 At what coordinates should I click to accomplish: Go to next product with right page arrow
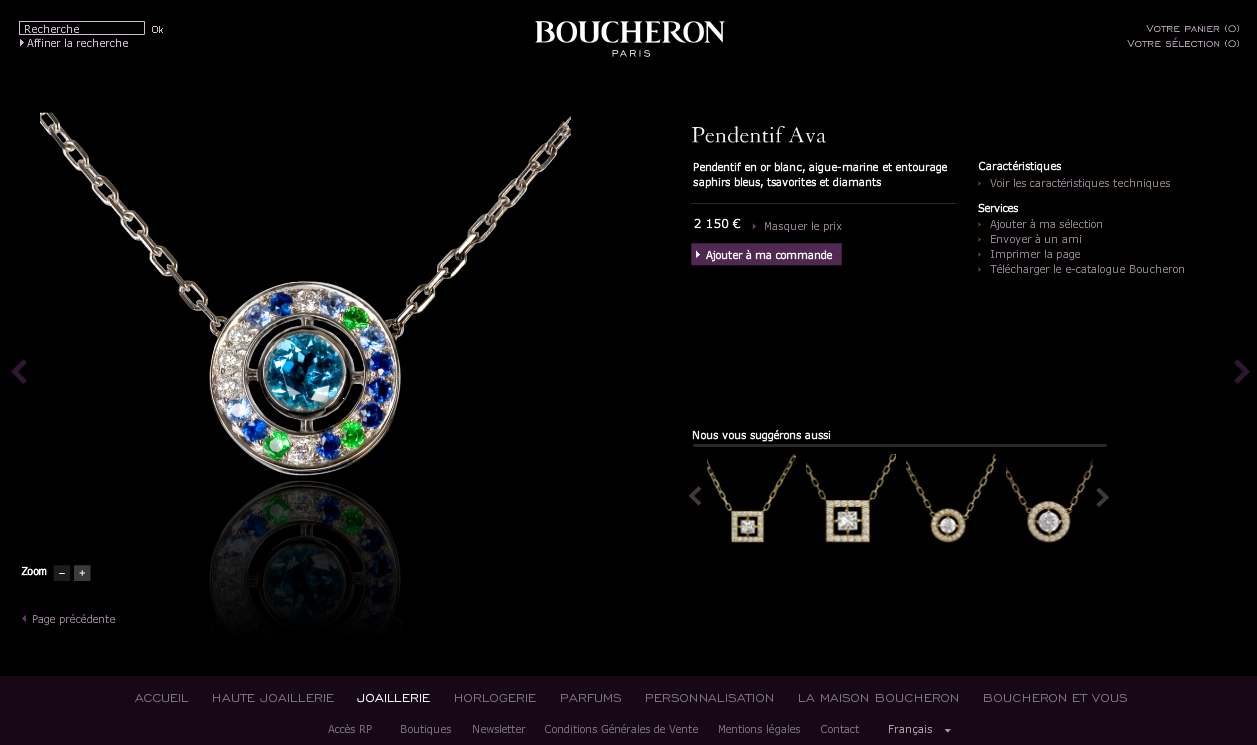point(1241,371)
